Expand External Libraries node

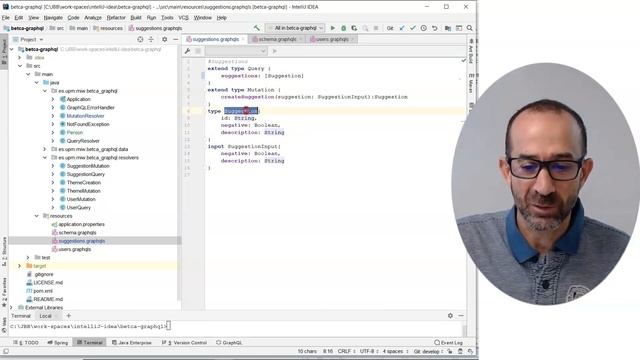[11, 307]
